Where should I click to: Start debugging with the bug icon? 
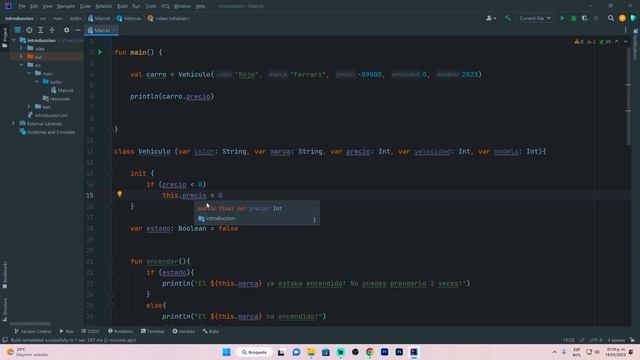[x=573, y=18]
